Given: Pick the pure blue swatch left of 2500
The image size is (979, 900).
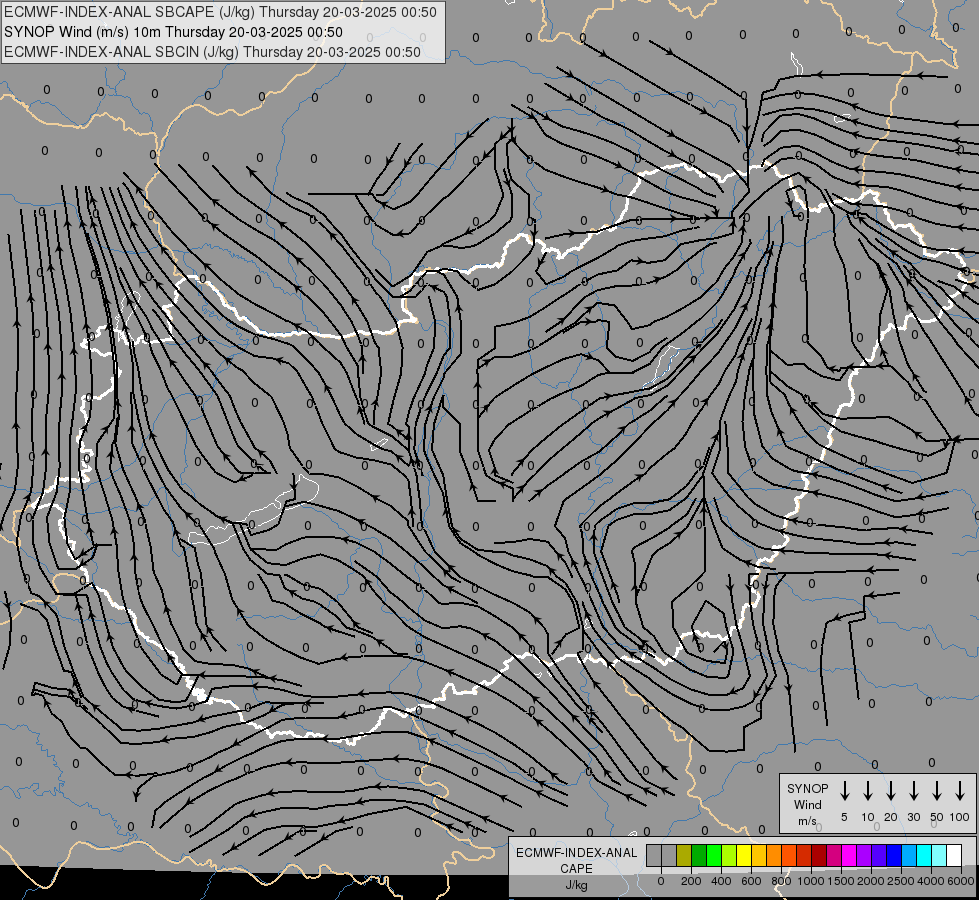Looking at the screenshot, I should (x=893, y=855).
